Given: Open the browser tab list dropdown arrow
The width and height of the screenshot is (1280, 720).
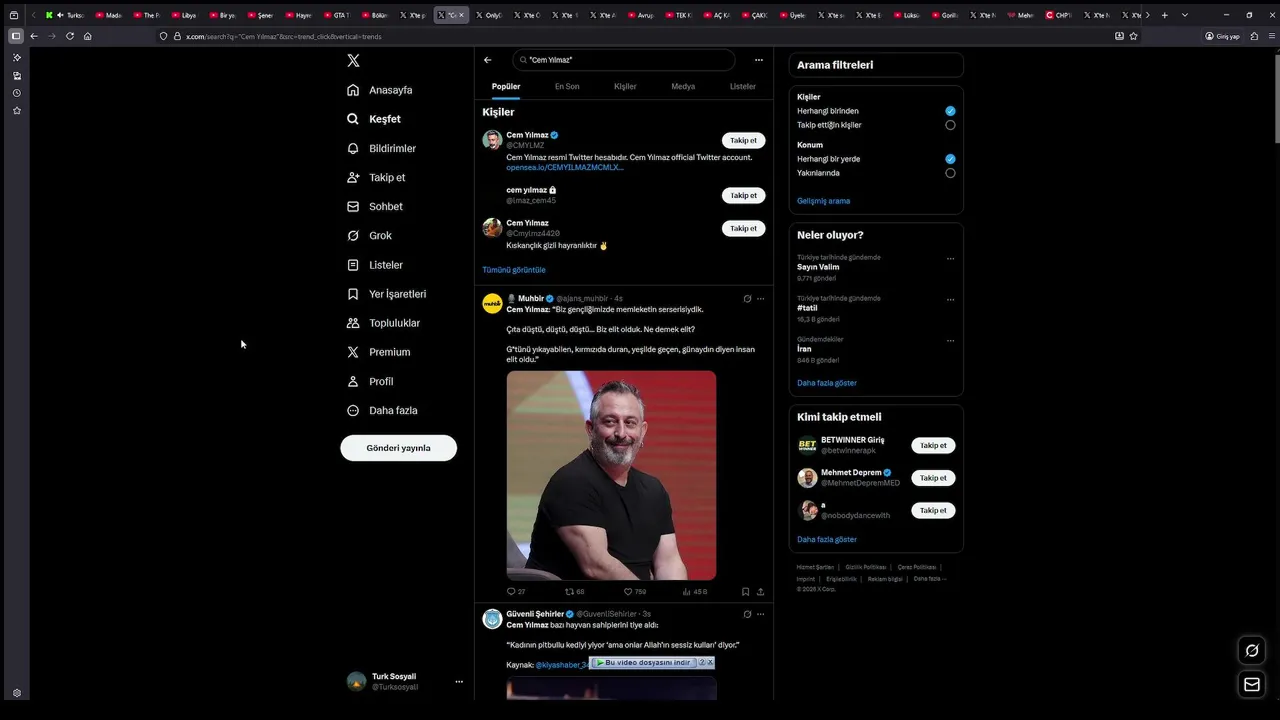Looking at the screenshot, I should coord(1185,15).
